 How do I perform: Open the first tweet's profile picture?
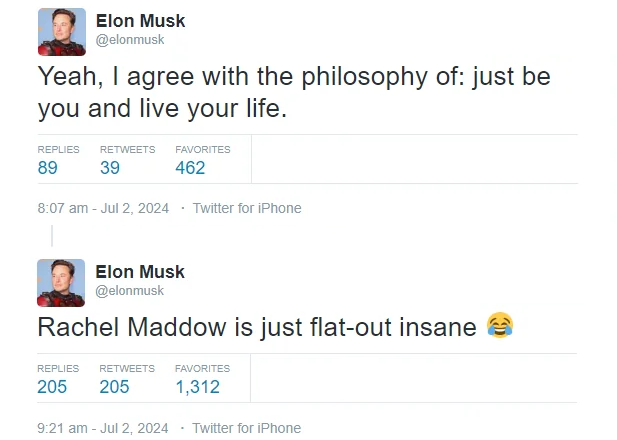coord(62,32)
